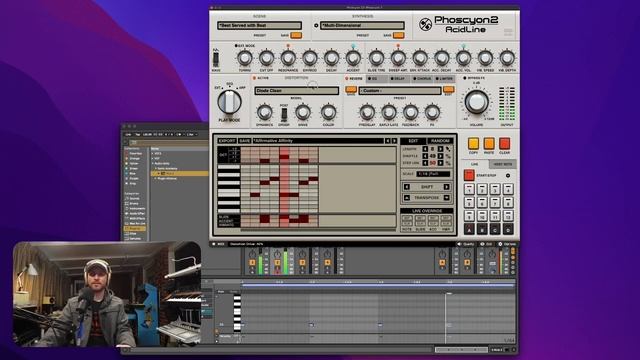
Task: Select pattern pad 4
Action: 508,189
